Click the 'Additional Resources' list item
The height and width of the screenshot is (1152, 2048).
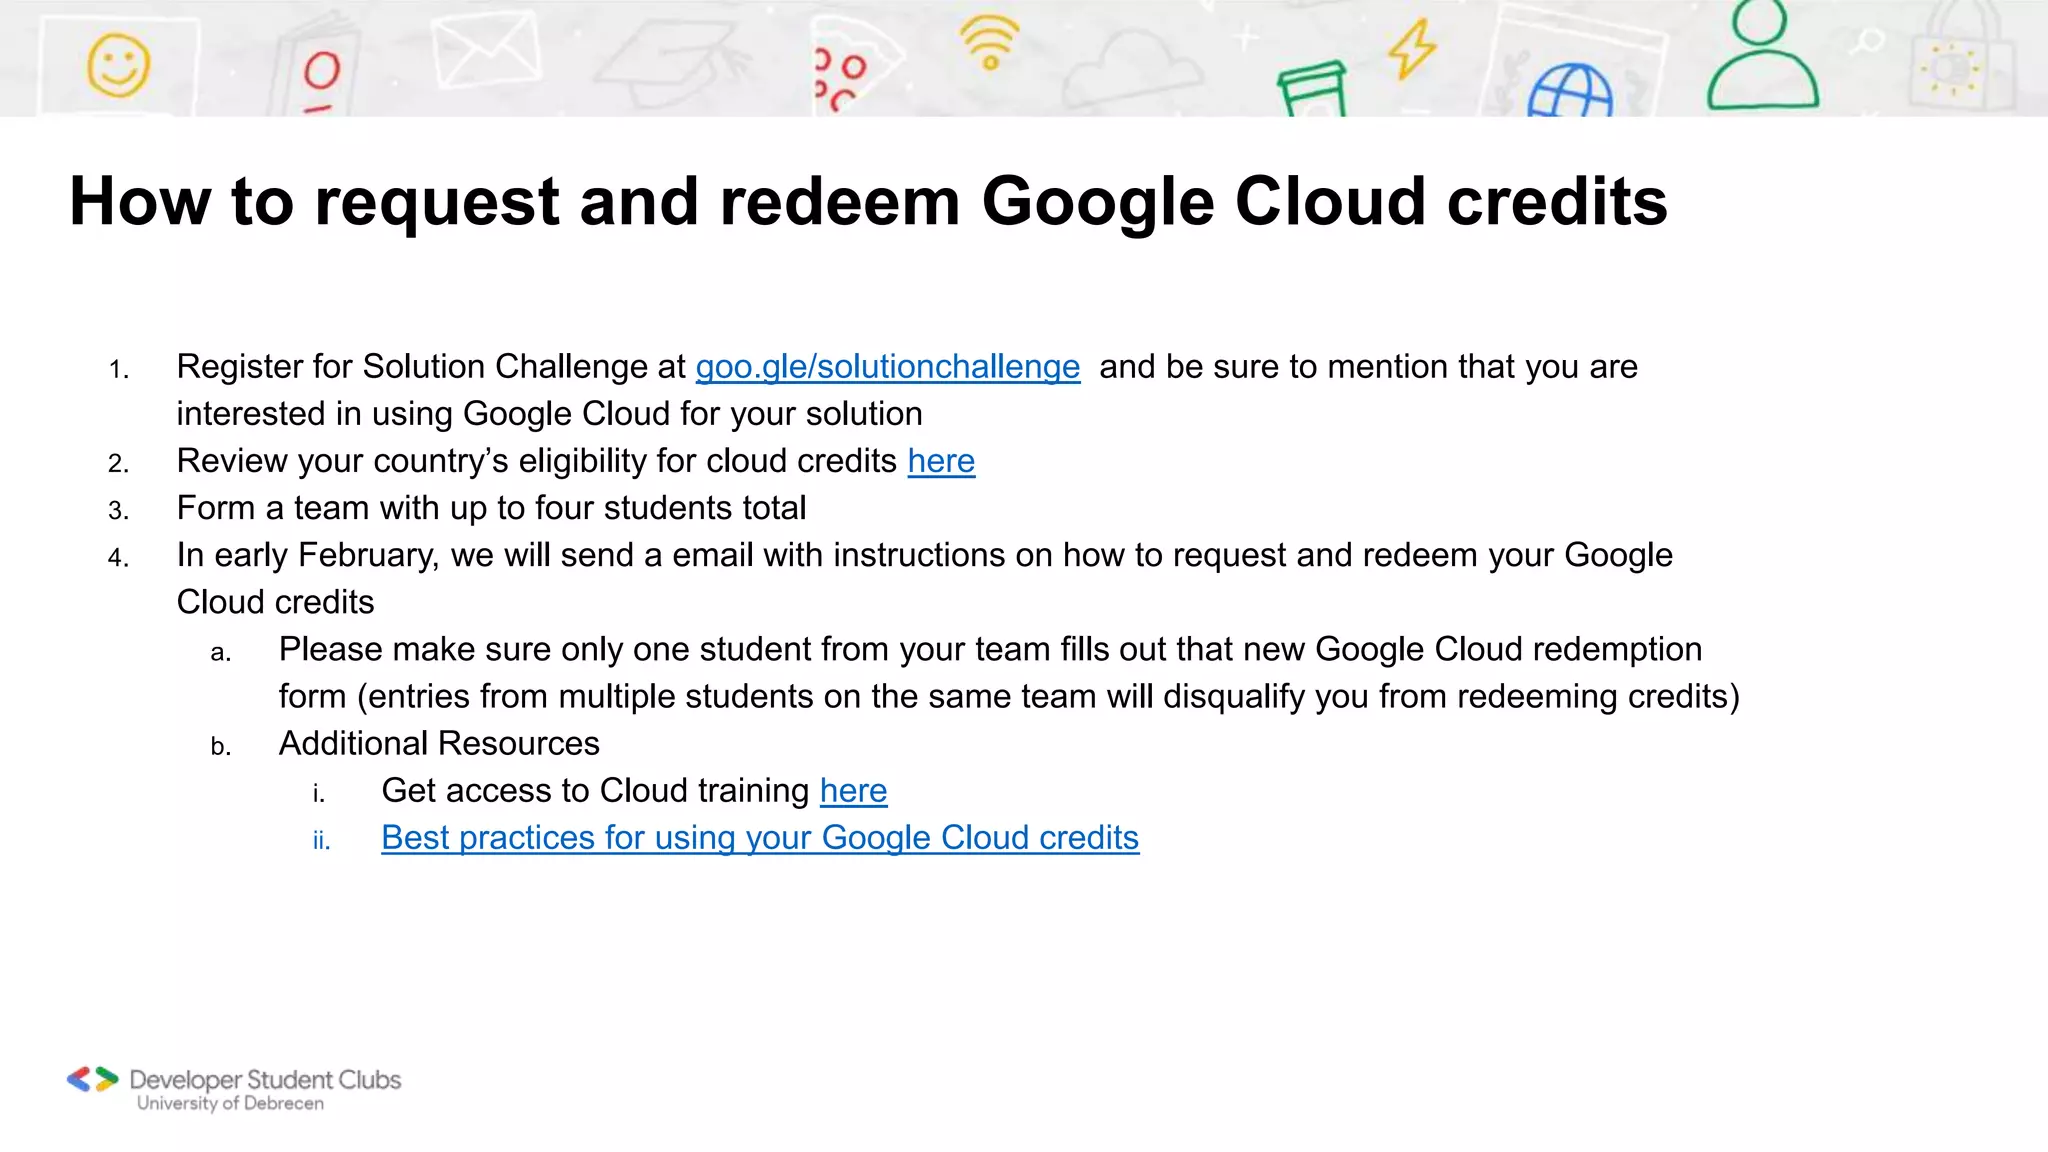(439, 744)
